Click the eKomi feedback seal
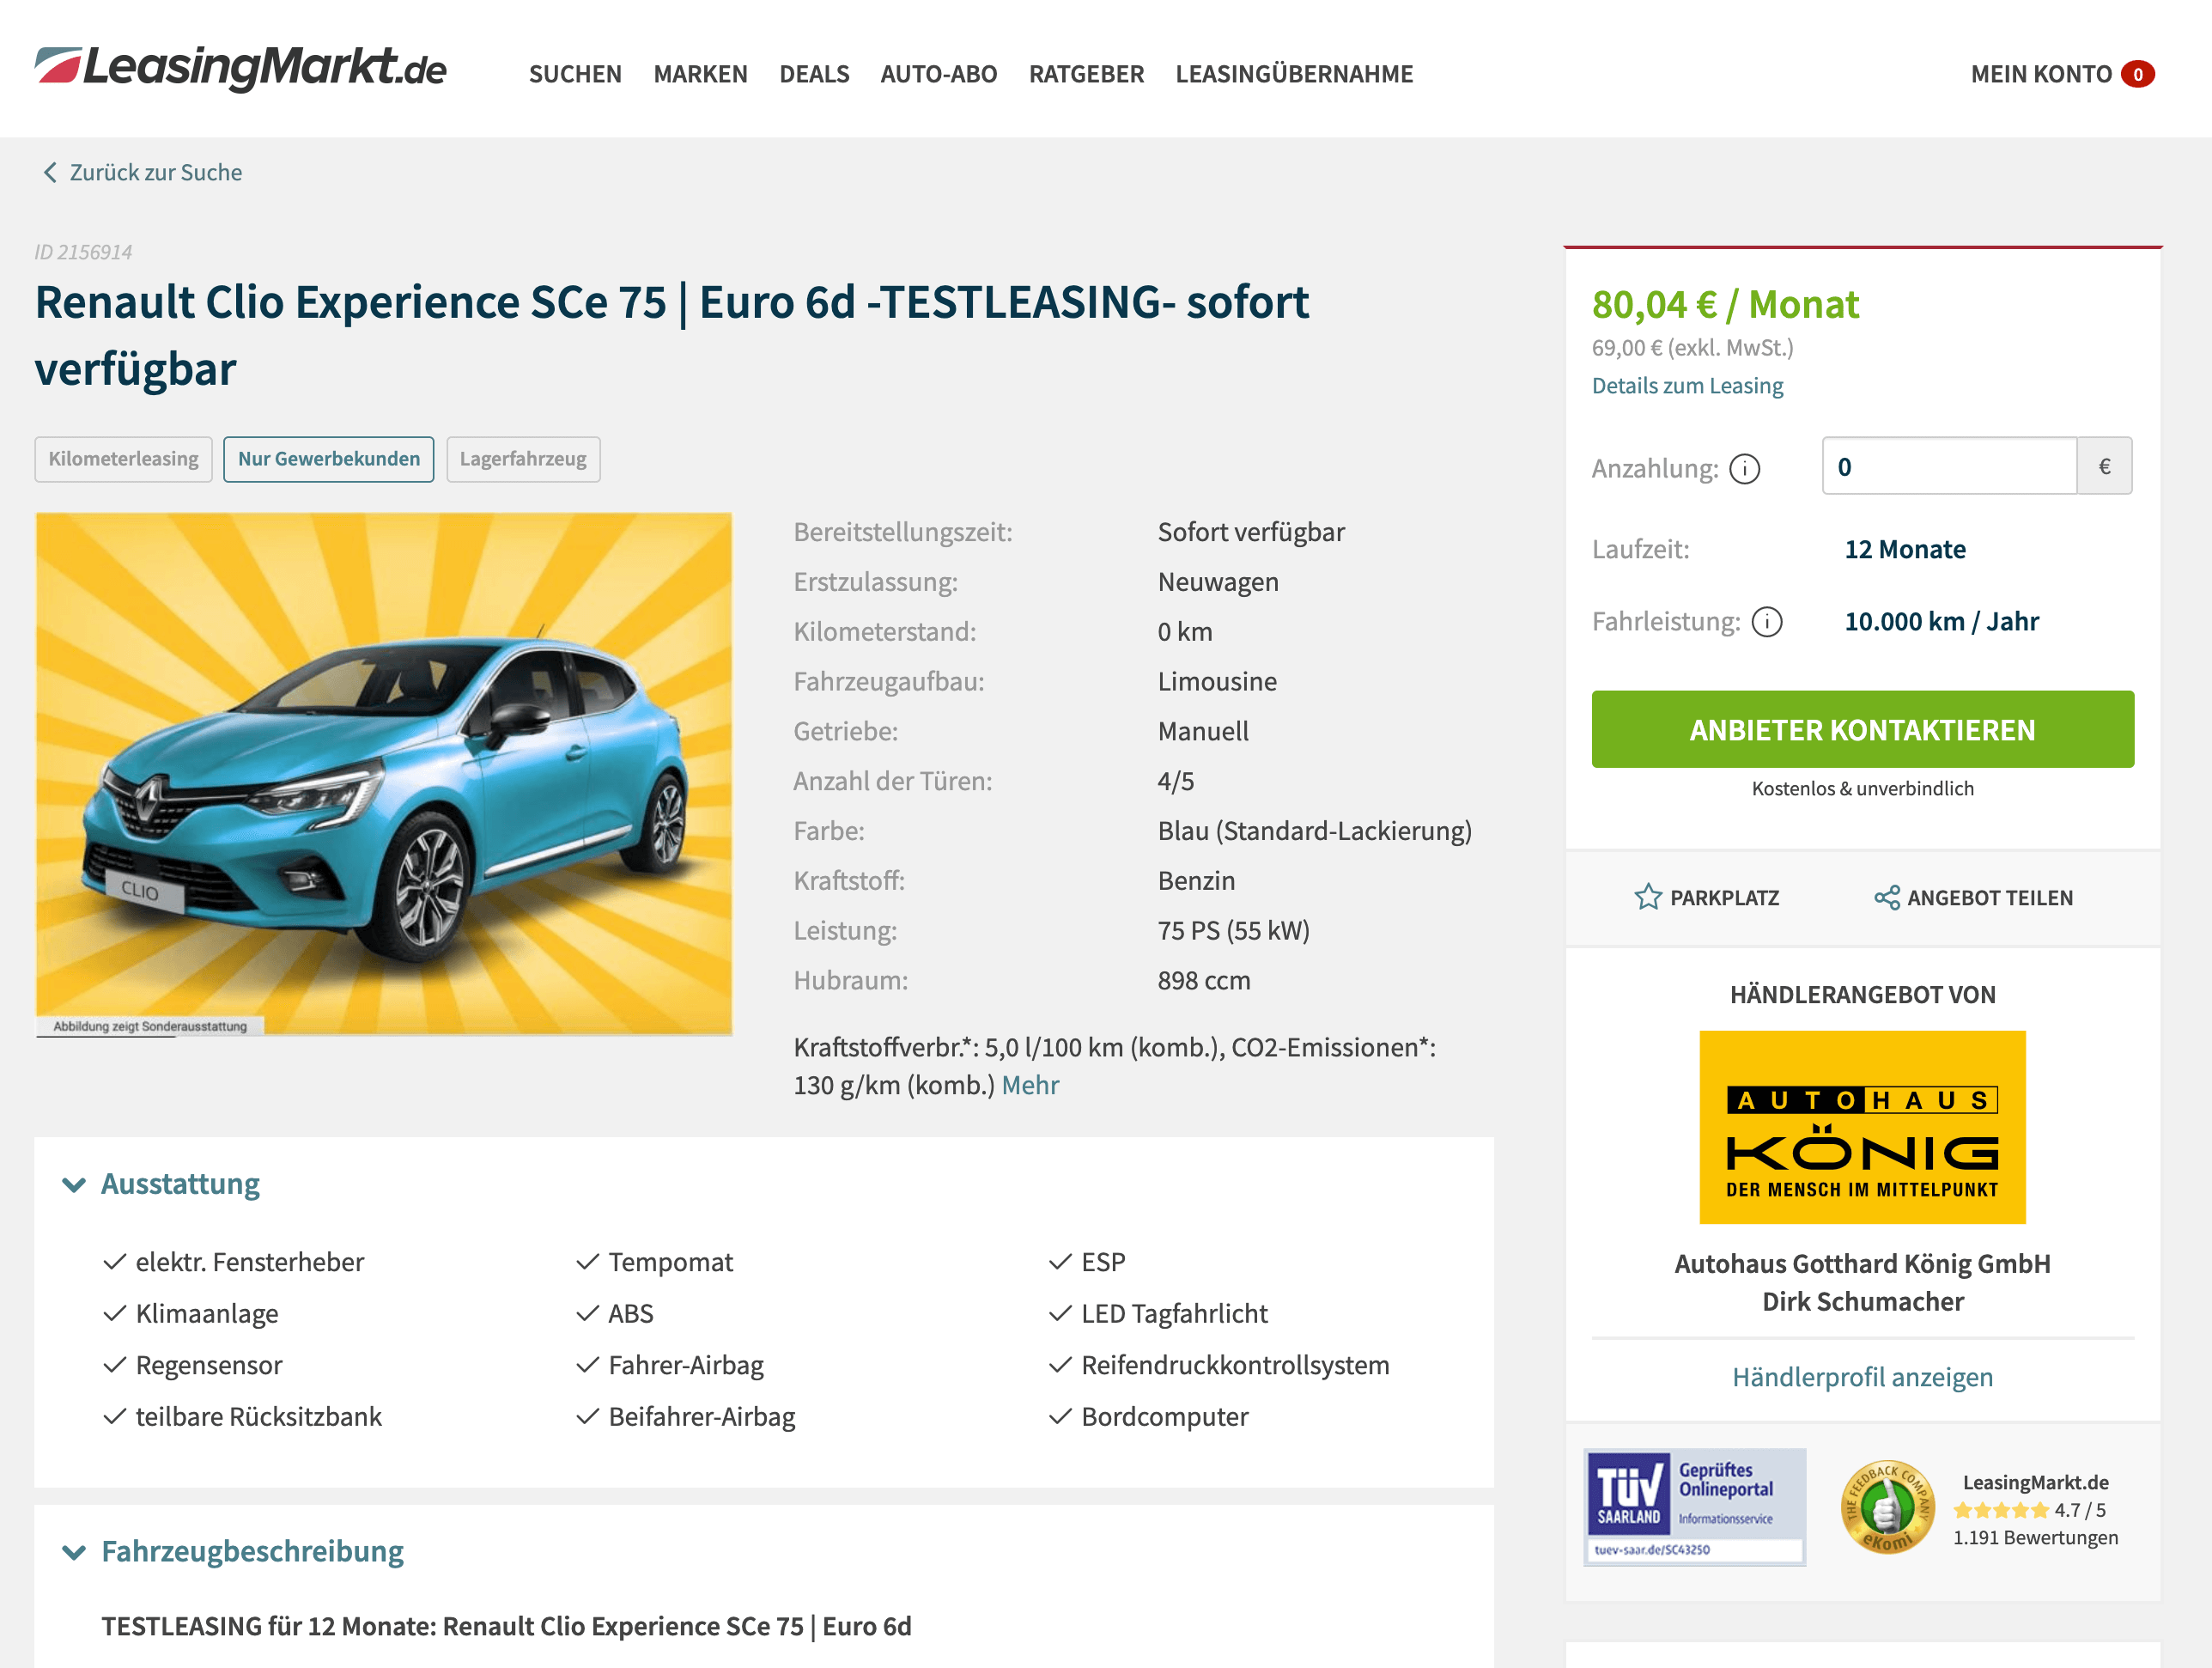The width and height of the screenshot is (2212, 1668). tap(1887, 1507)
